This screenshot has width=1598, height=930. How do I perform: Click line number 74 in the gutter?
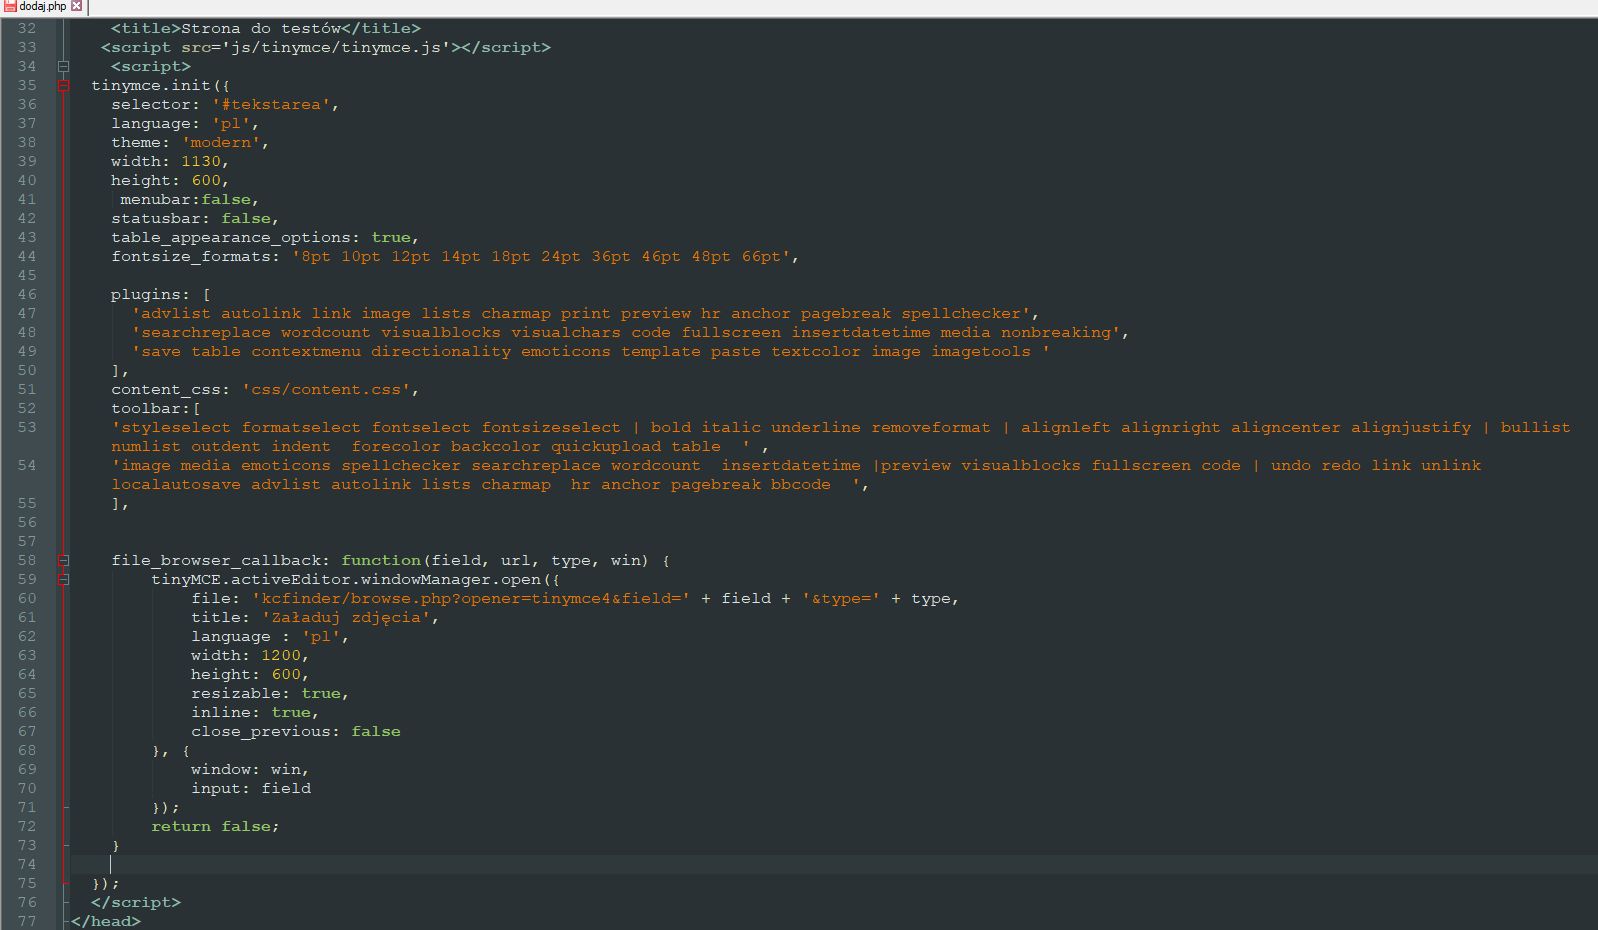[x=26, y=865]
